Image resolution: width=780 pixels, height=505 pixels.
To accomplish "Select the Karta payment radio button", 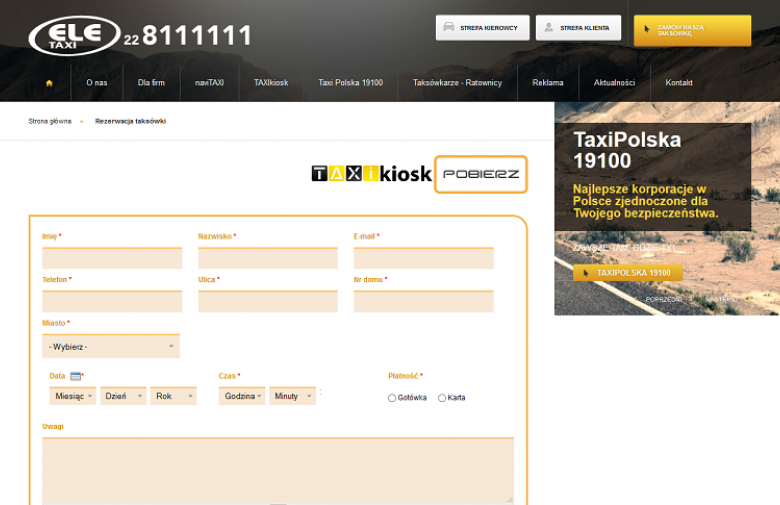I will click(x=442, y=398).
